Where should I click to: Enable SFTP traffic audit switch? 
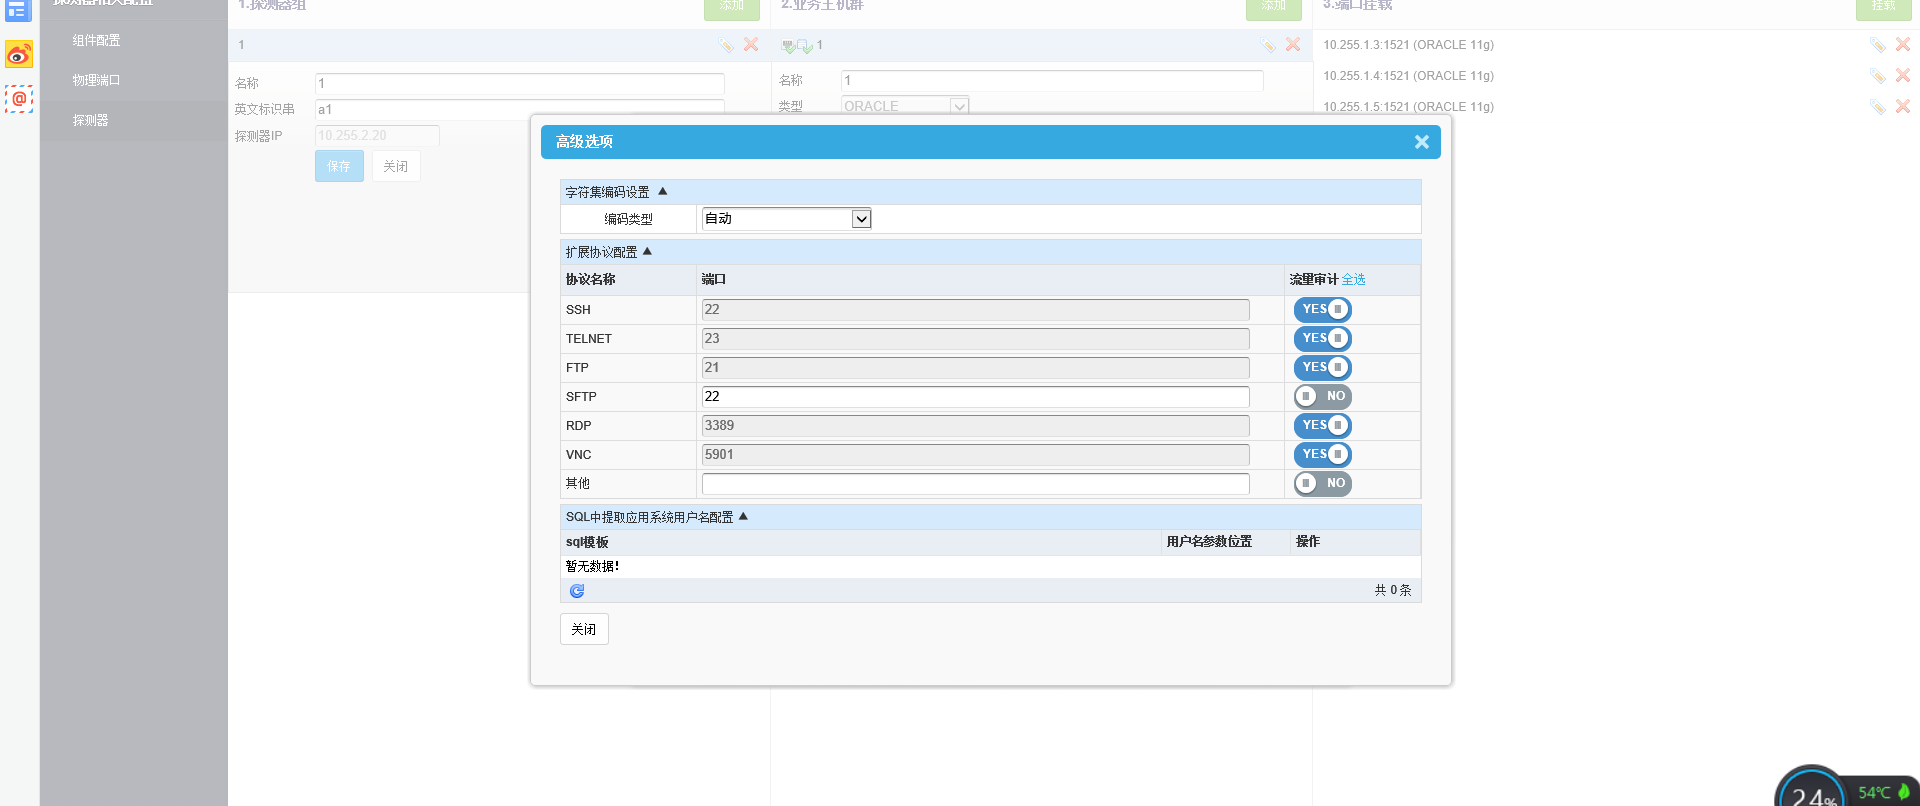coord(1322,397)
